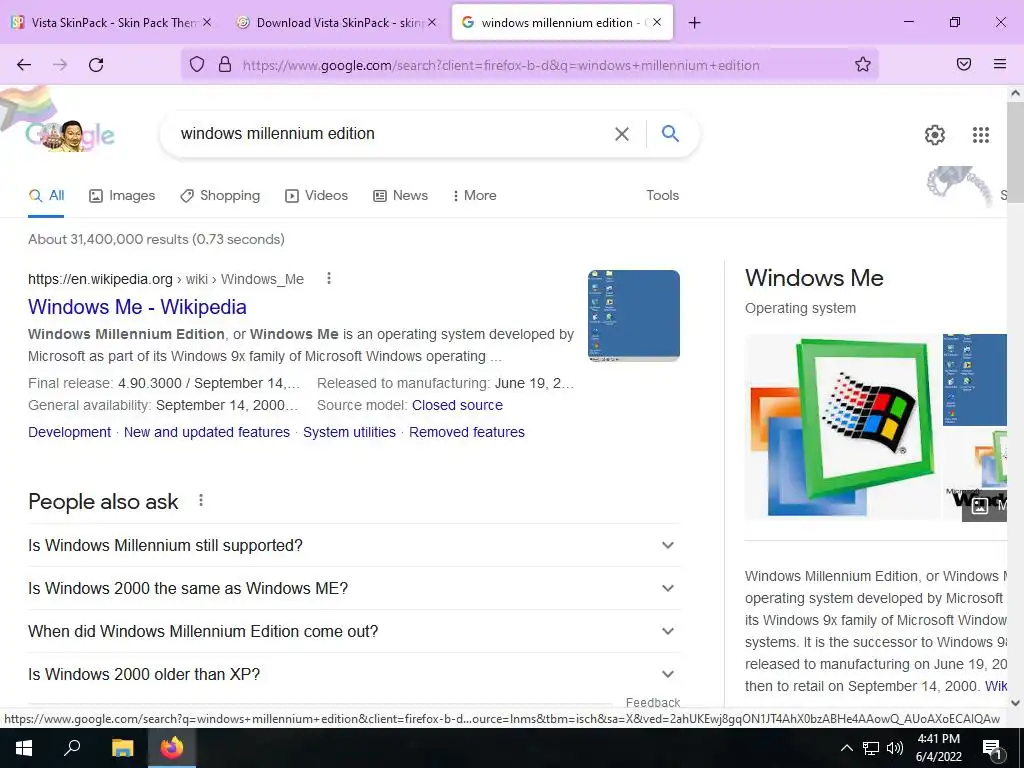Open the More search categories menu

(475, 195)
